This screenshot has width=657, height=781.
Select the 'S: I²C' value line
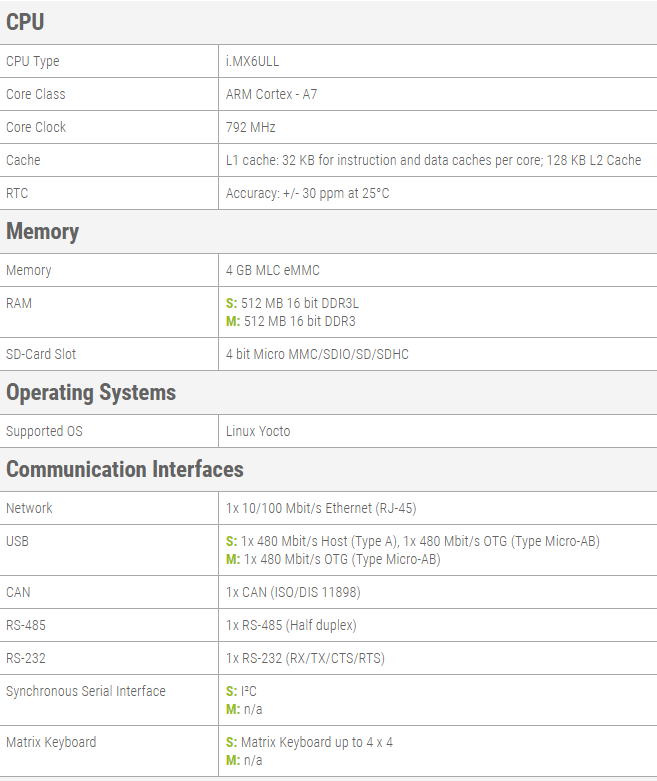[241, 691]
